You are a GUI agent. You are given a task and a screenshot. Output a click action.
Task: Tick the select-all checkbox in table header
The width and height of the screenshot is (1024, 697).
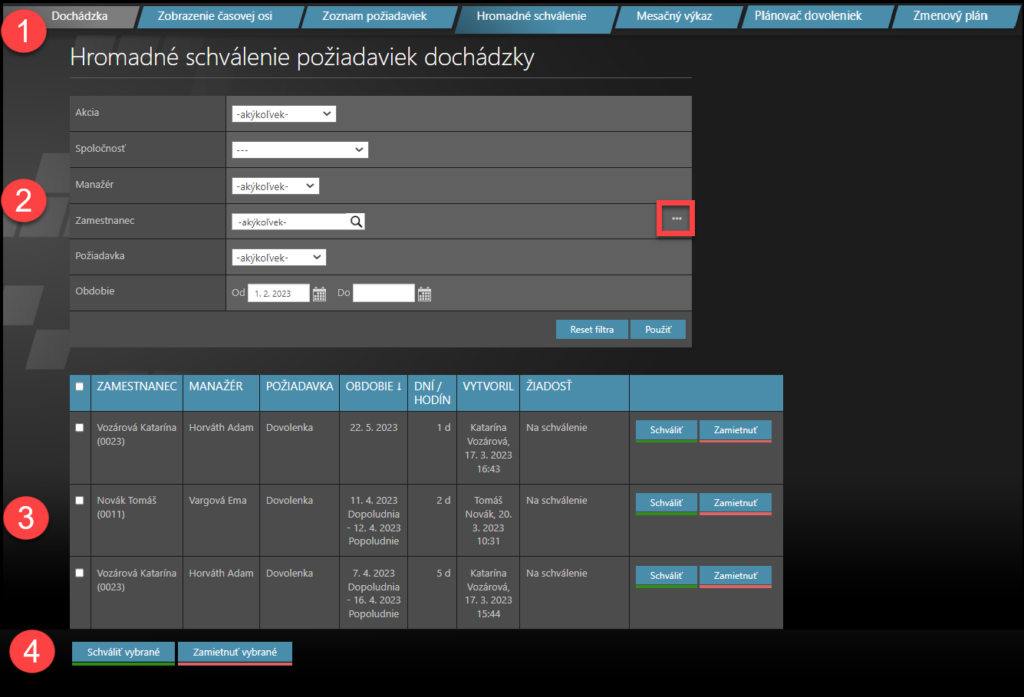[x=80, y=387]
